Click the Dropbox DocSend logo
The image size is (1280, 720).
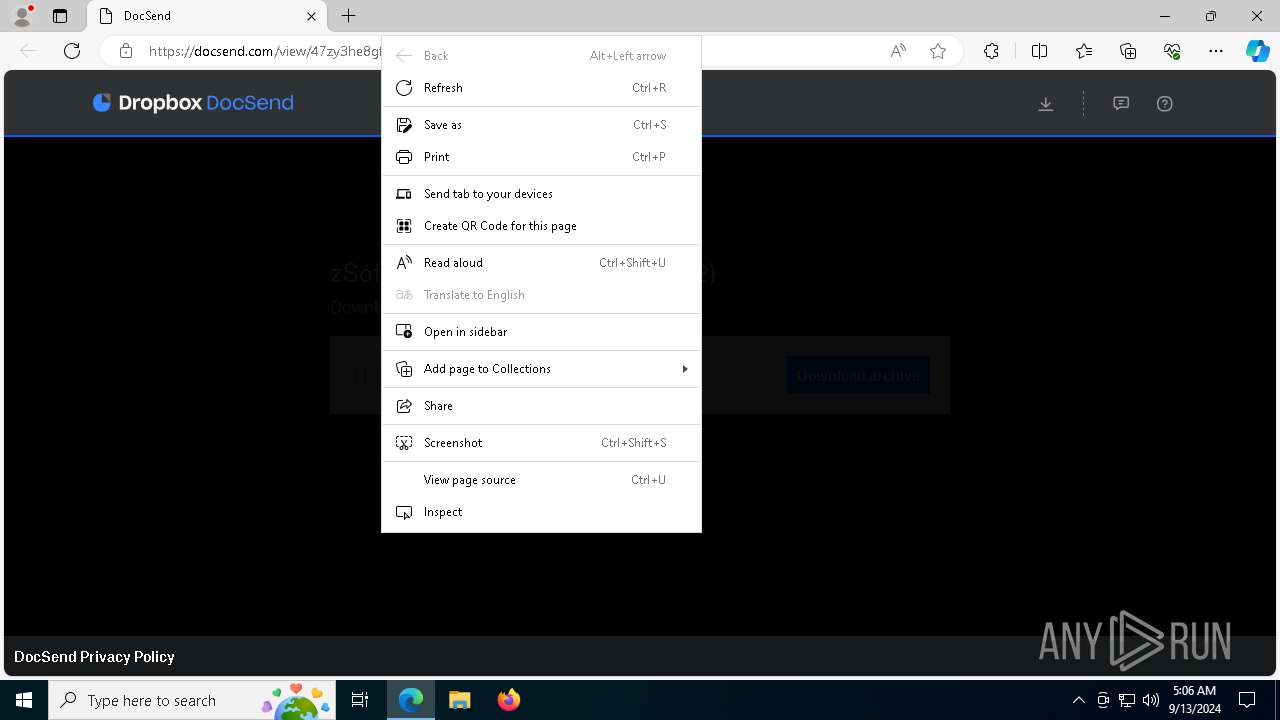click(x=193, y=103)
